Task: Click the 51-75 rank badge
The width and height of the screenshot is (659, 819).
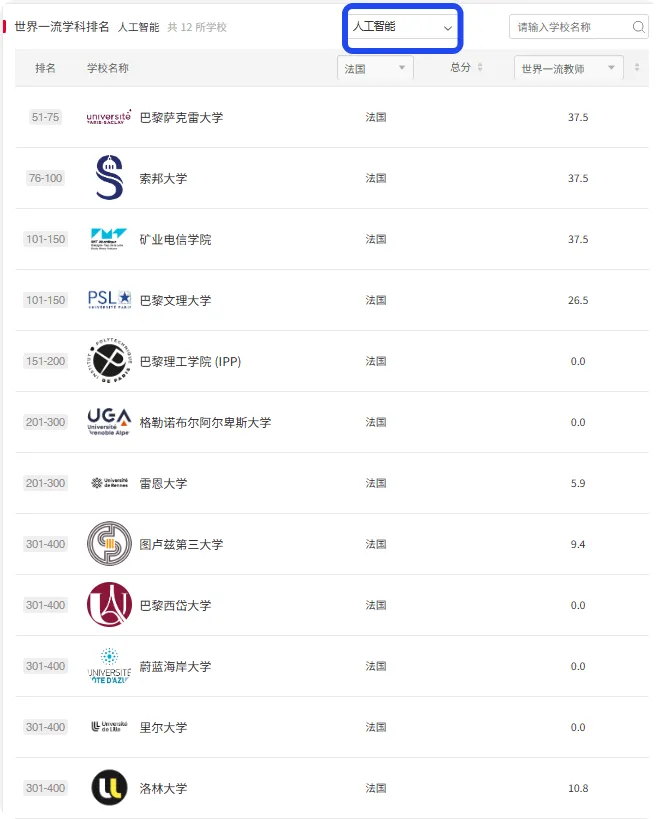Action: (x=45, y=117)
